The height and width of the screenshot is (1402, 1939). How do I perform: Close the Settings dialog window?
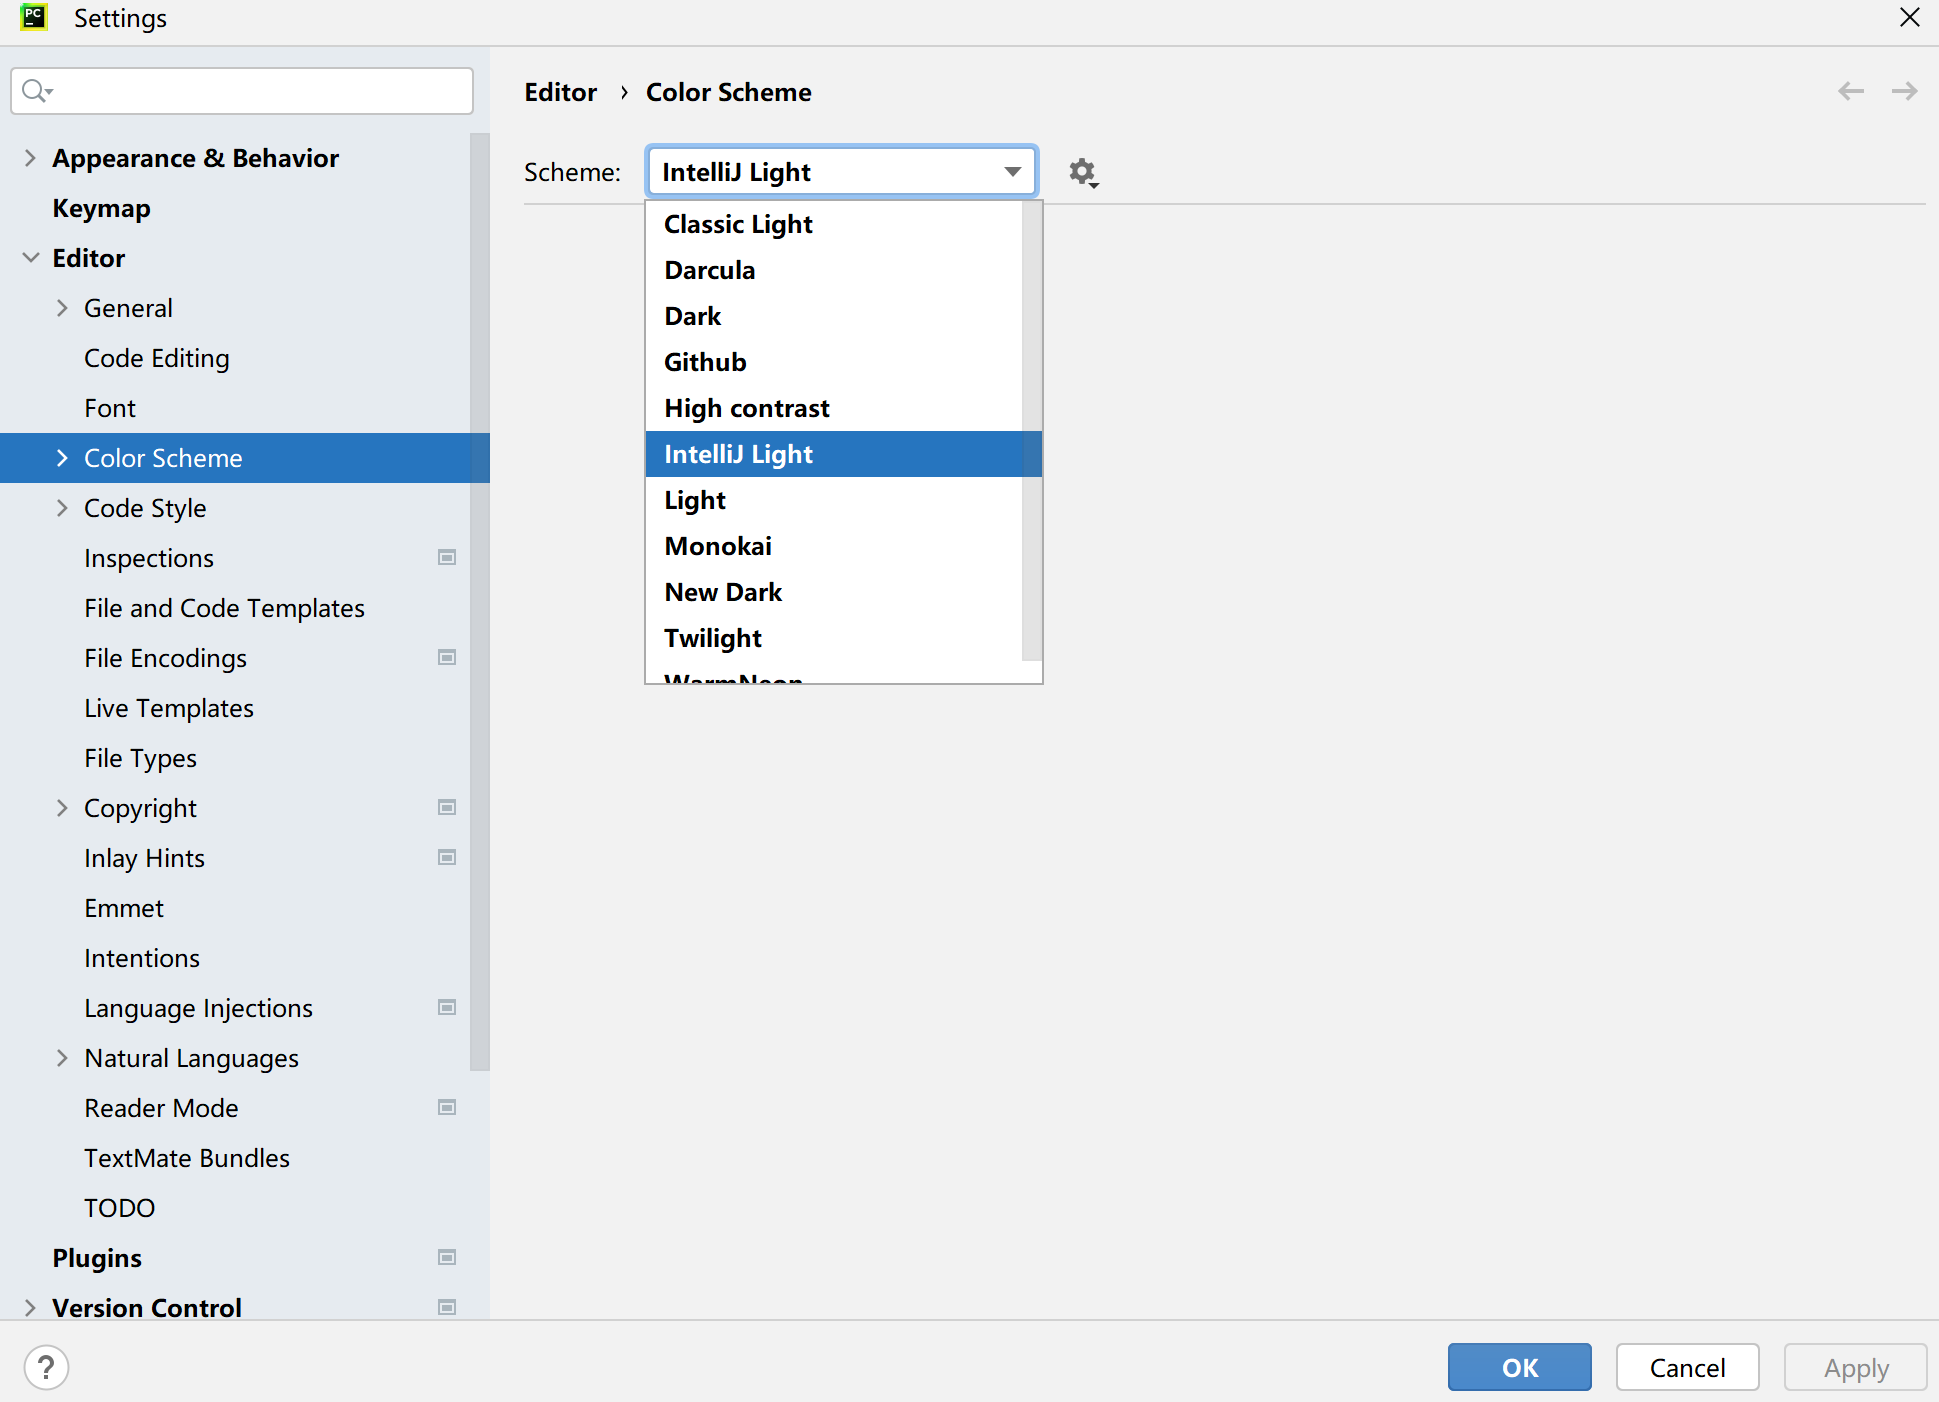[x=1909, y=18]
